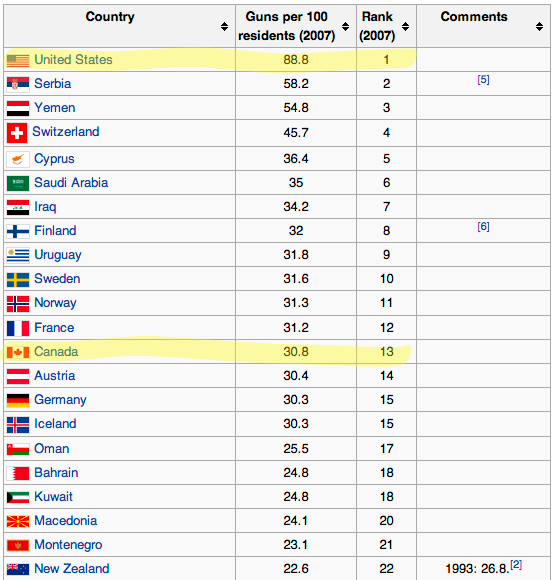
Task: Sort by Rank (2007) column arrows
Action: point(405,26)
